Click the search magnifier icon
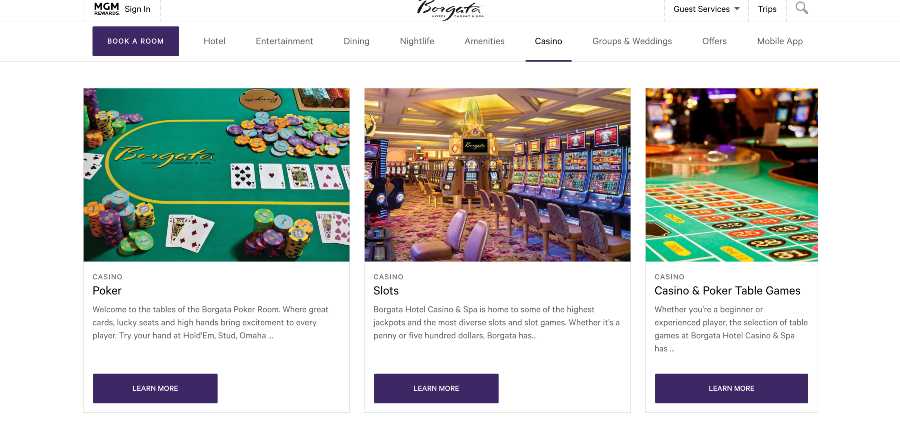Screen dimensions: 900x430 [x=801, y=8]
